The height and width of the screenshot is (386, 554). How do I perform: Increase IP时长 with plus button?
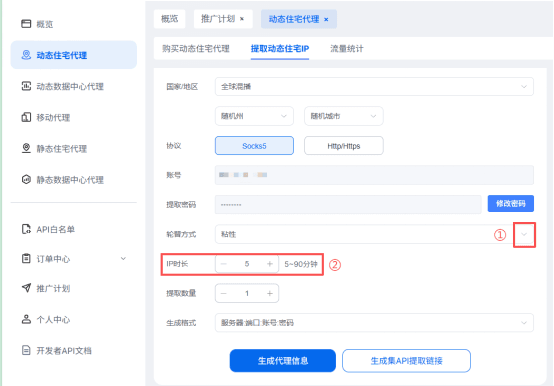click(x=270, y=264)
